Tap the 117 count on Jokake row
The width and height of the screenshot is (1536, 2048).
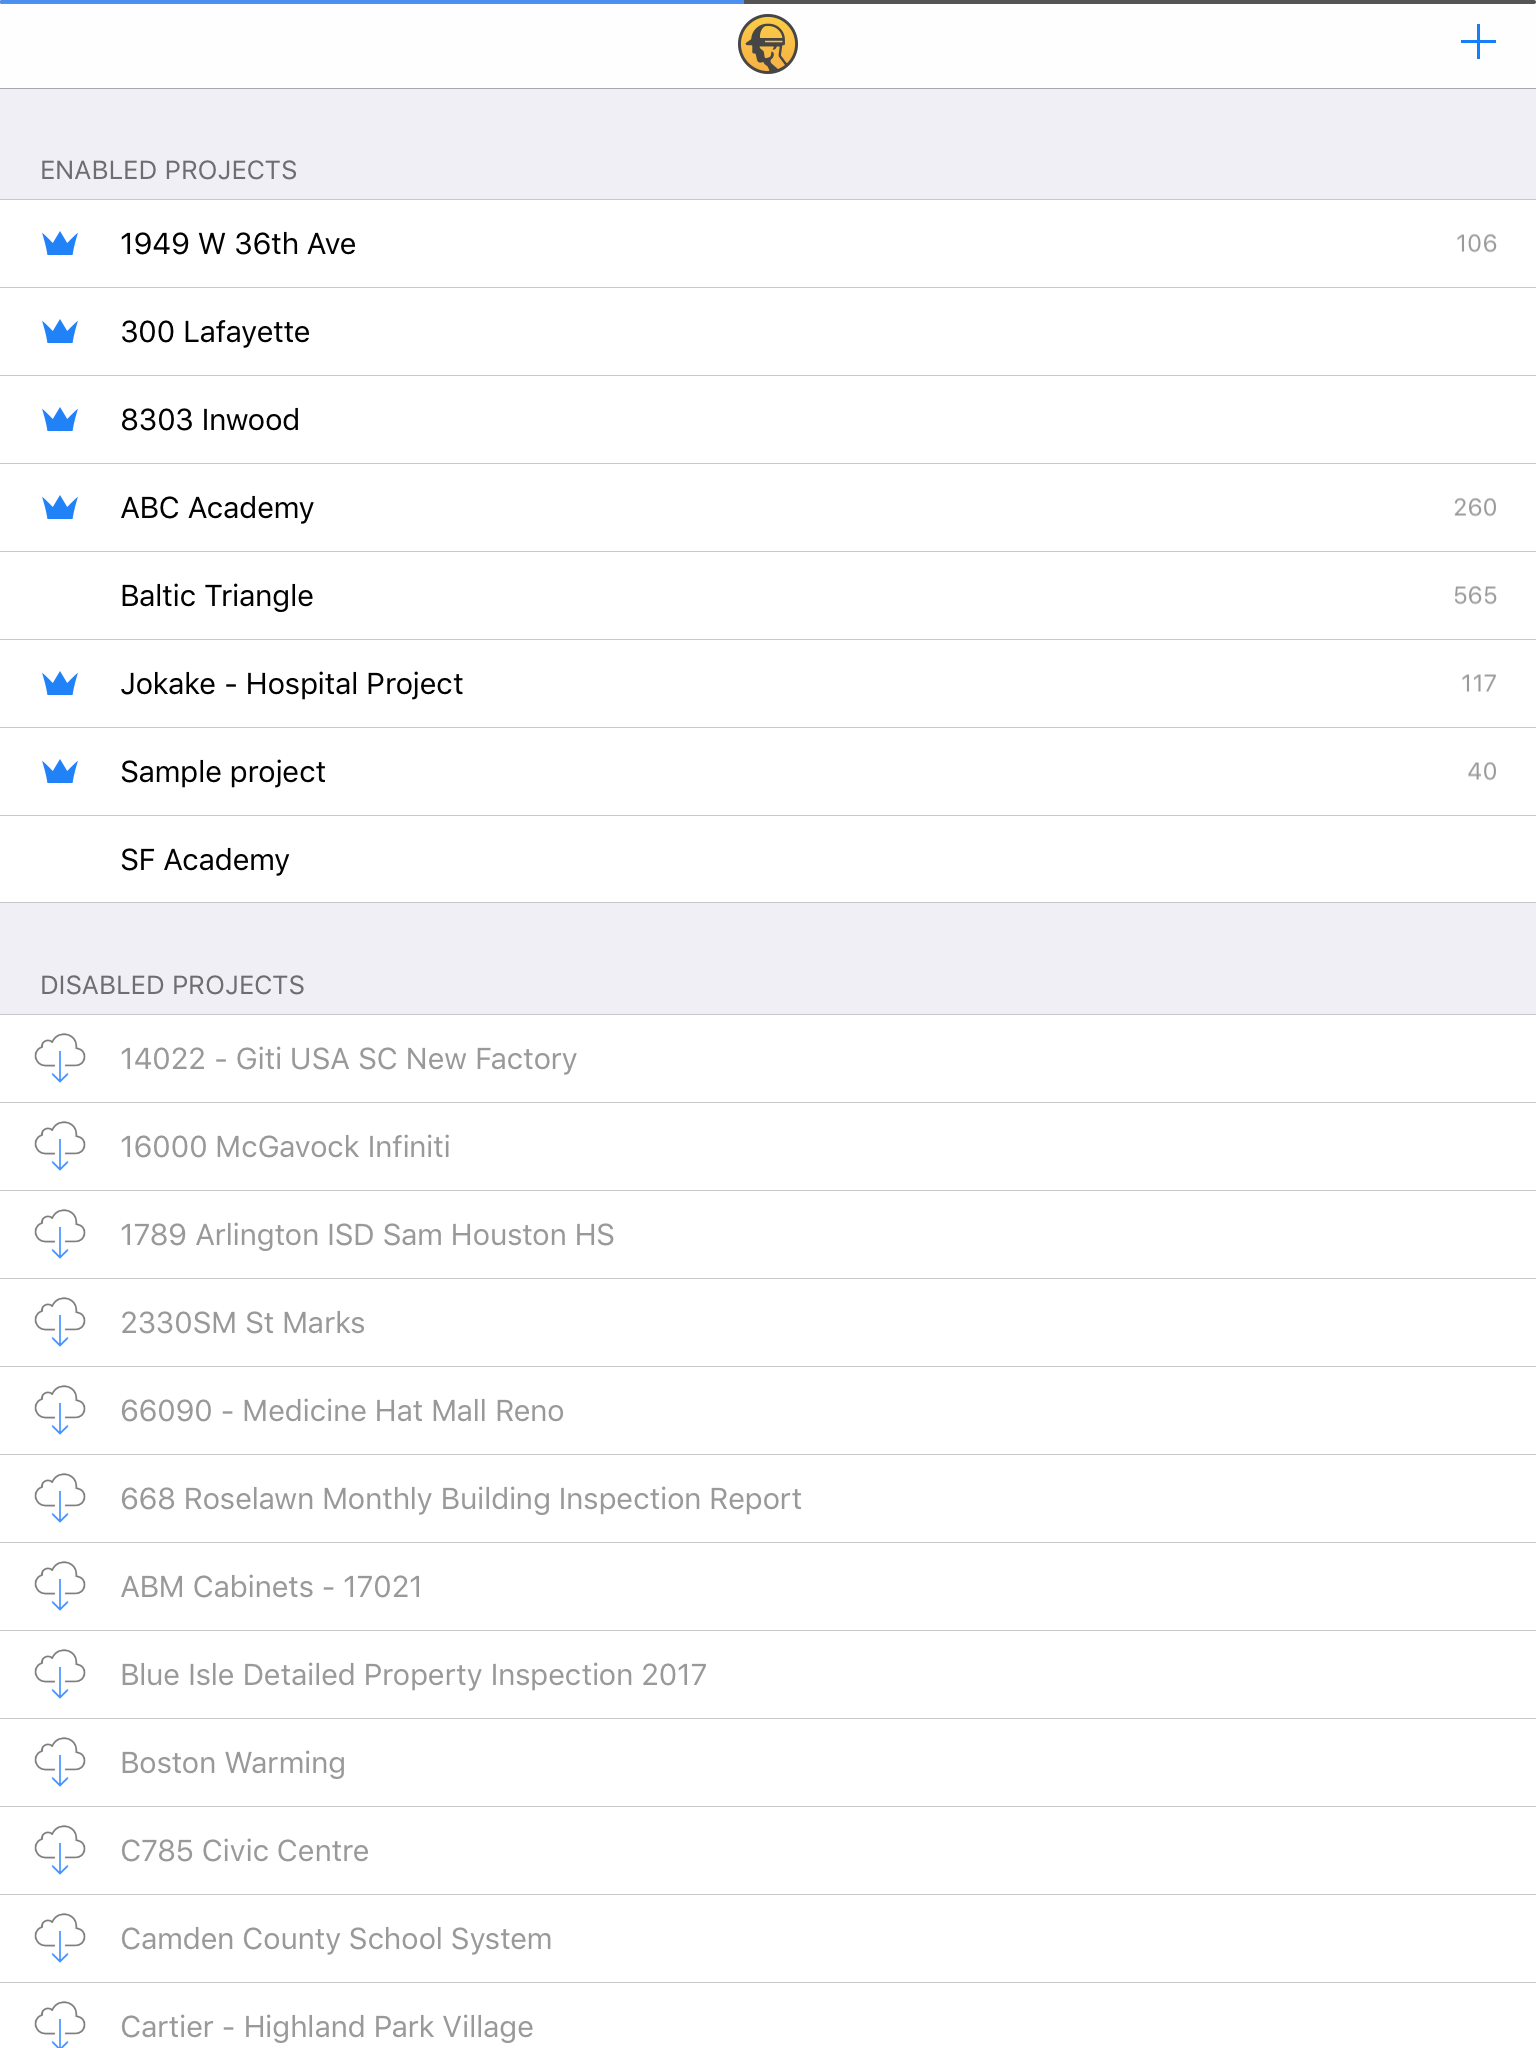(x=1478, y=684)
